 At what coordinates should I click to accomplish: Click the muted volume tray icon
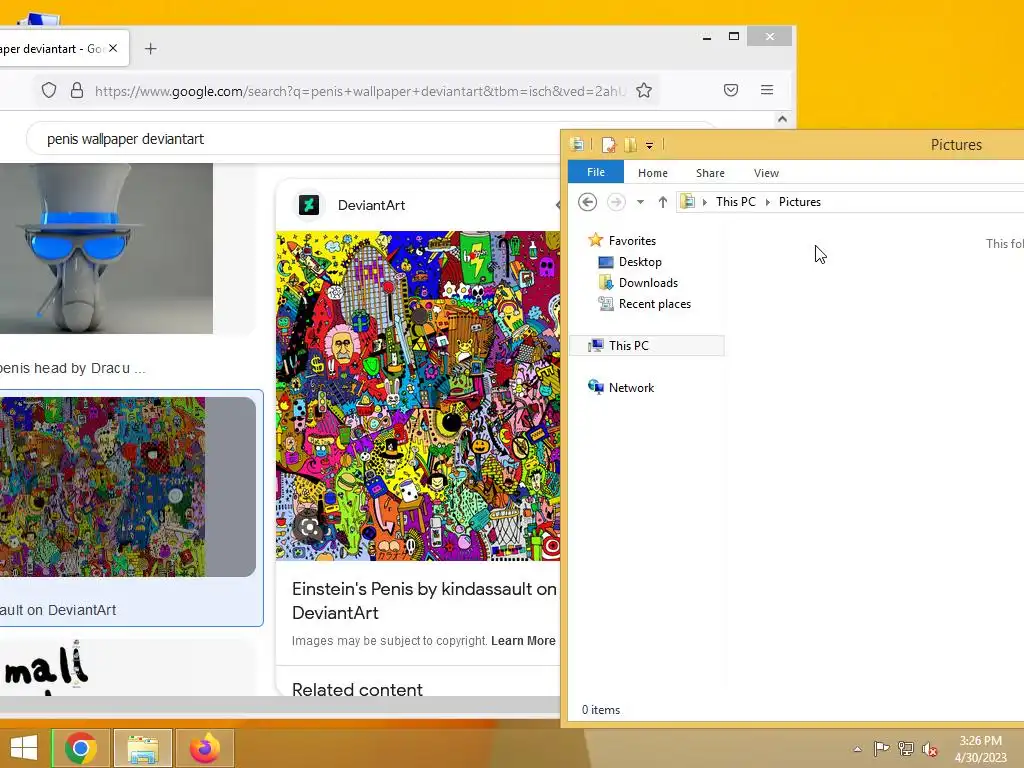coord(930,749)
